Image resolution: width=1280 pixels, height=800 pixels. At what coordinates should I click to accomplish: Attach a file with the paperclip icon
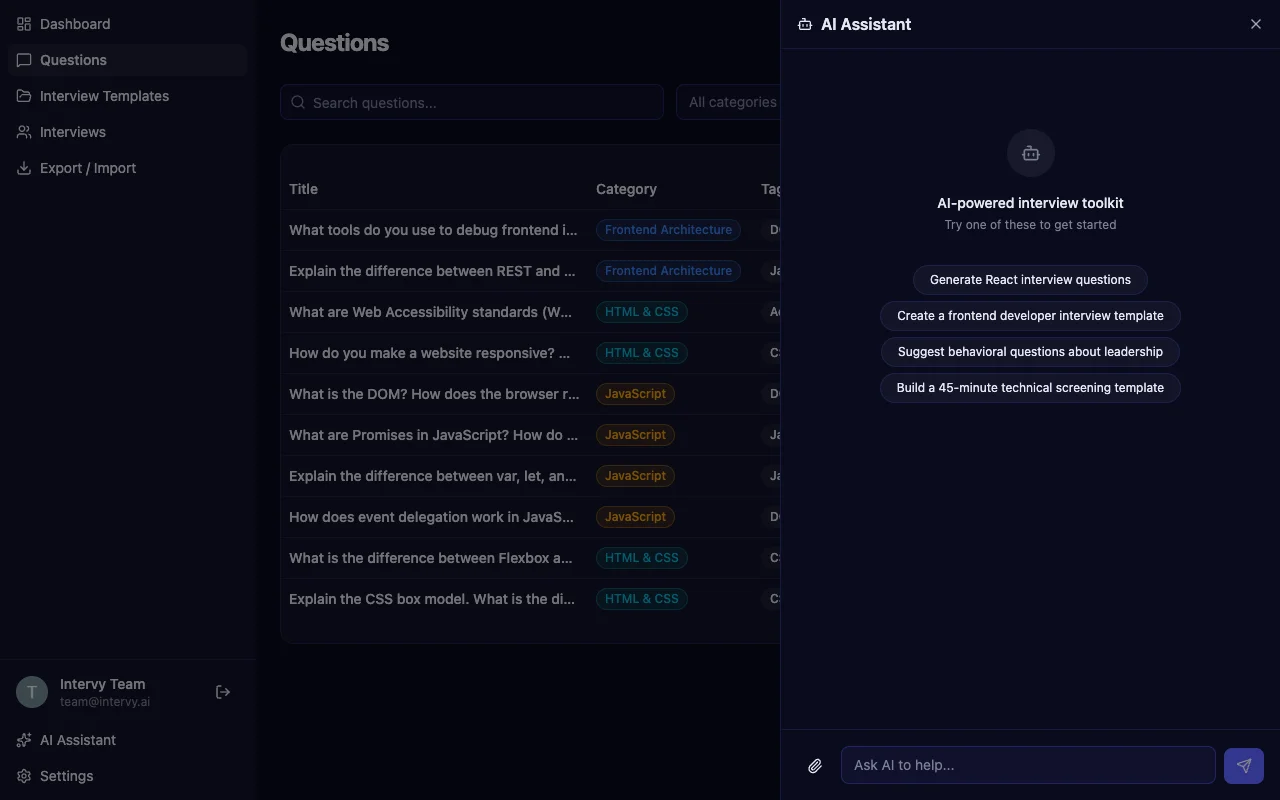pyautogui.click(x=814, y=765)
